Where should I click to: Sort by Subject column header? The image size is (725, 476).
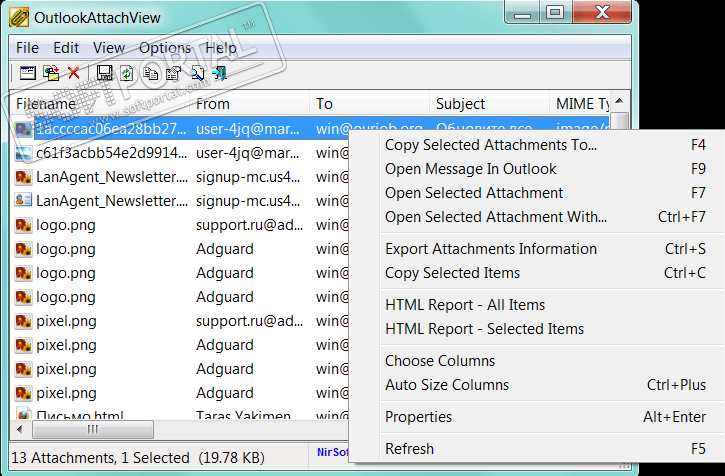[x=489, y=104]
